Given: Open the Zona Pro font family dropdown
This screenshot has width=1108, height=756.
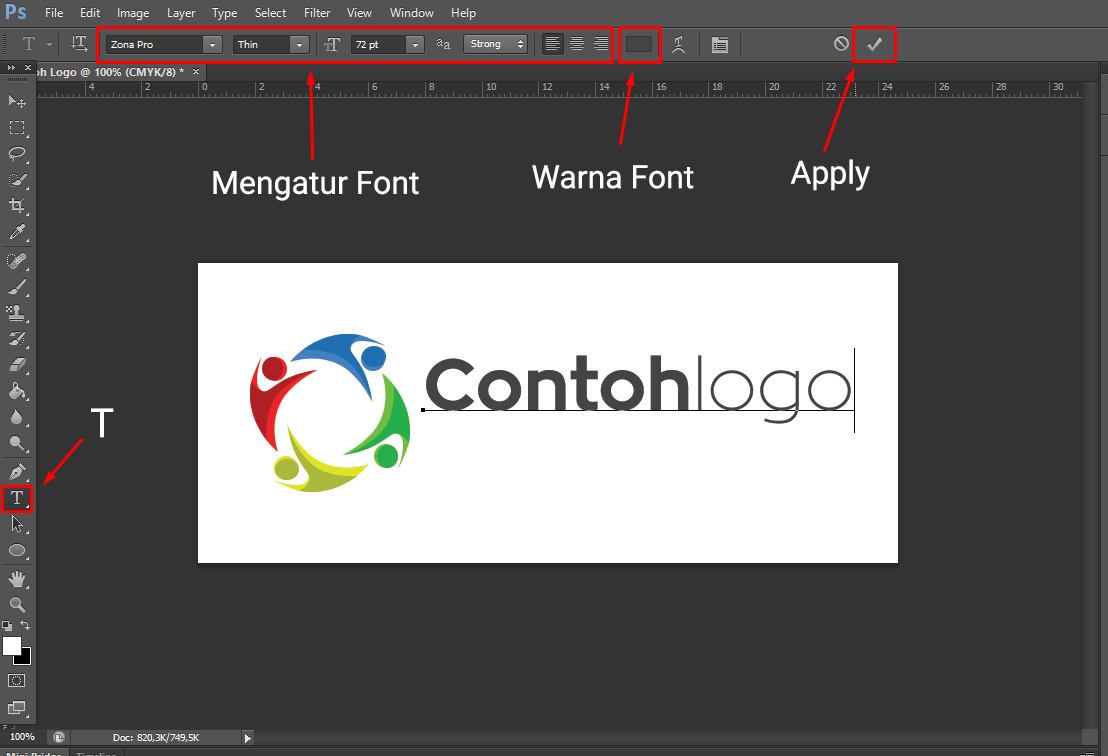Looking at the screenshot, I should (x=211, y=44).
